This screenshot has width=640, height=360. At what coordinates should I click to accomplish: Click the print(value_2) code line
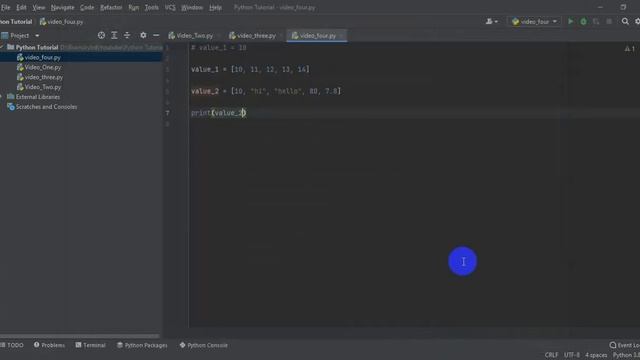(218, 113)
